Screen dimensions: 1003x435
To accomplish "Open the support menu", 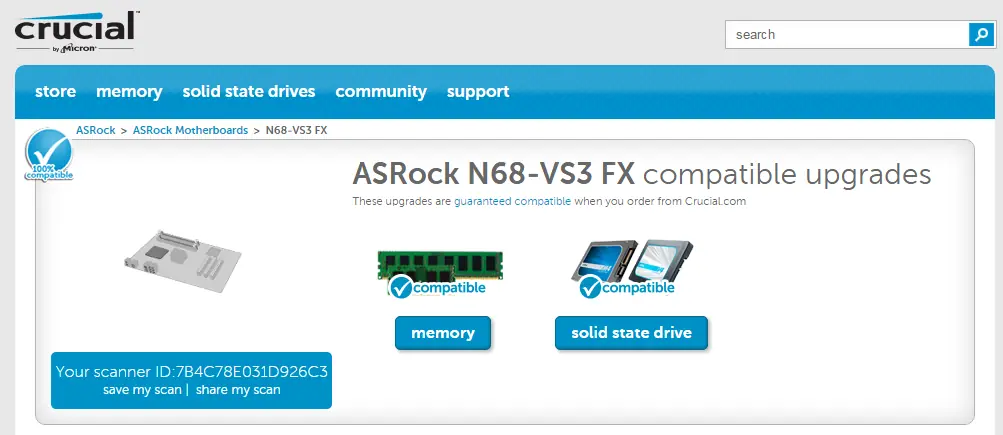I will pos(478,91).
